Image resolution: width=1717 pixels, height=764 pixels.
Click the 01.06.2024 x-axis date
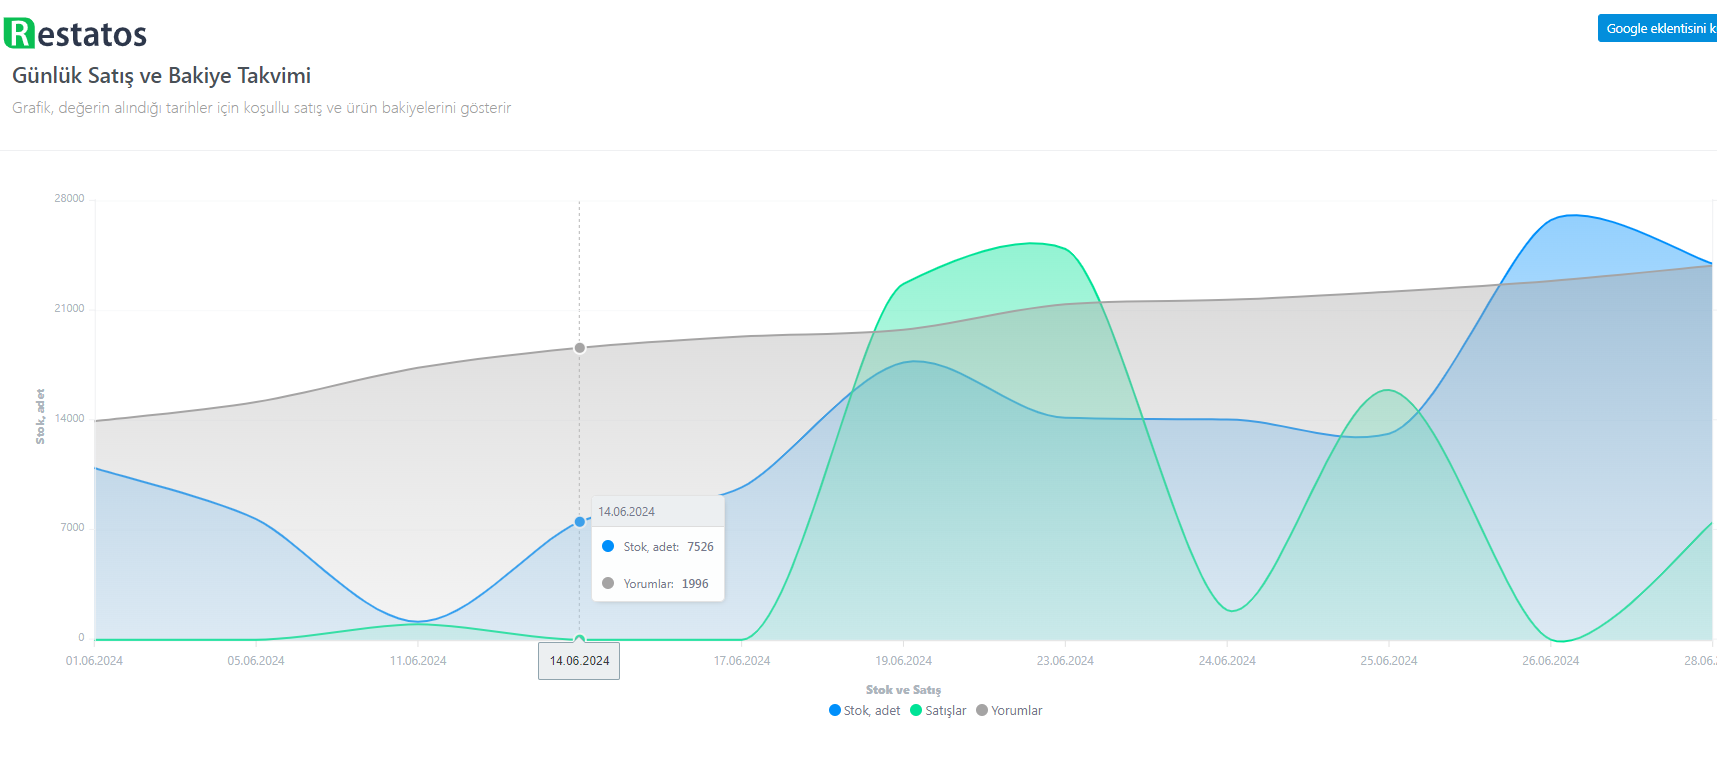(94, 661)
